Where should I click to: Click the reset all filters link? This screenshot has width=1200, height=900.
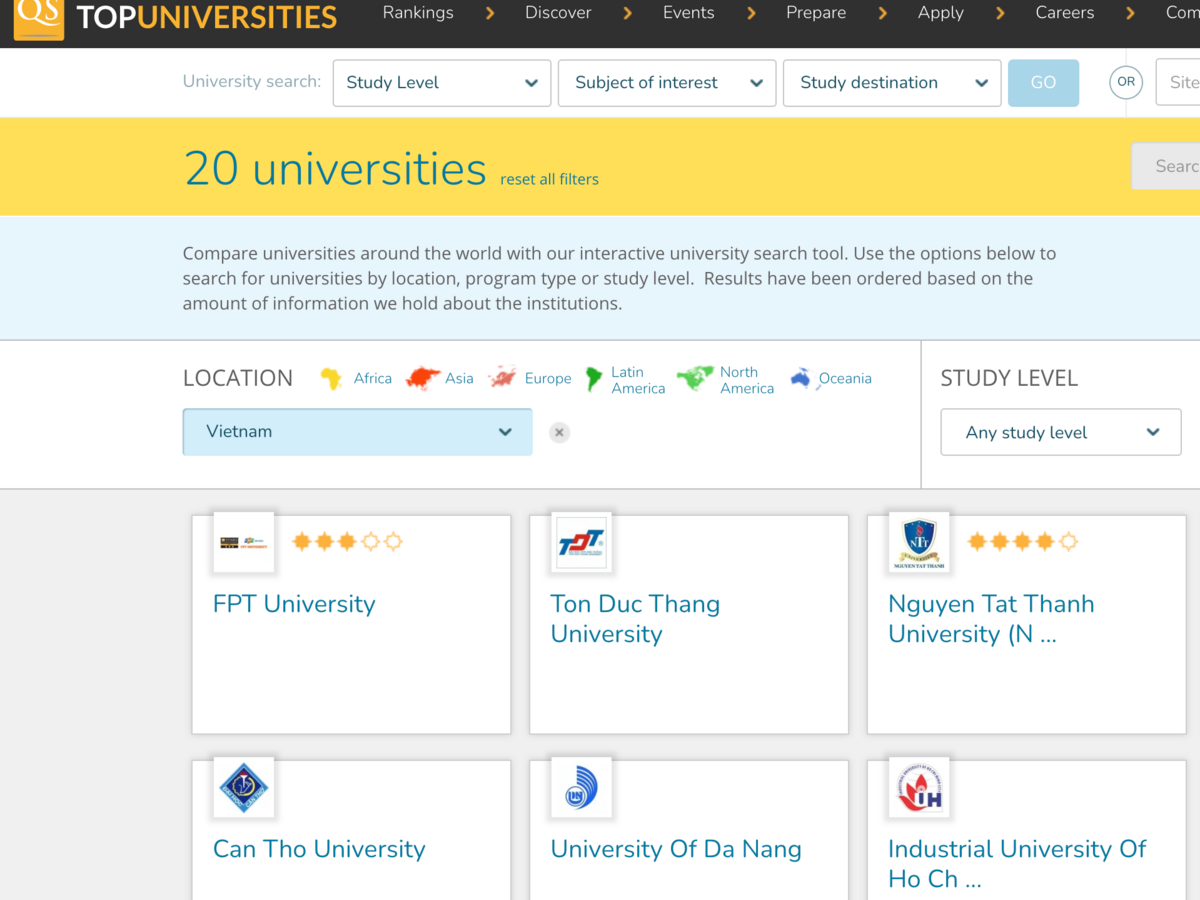[x=549, y=180]
